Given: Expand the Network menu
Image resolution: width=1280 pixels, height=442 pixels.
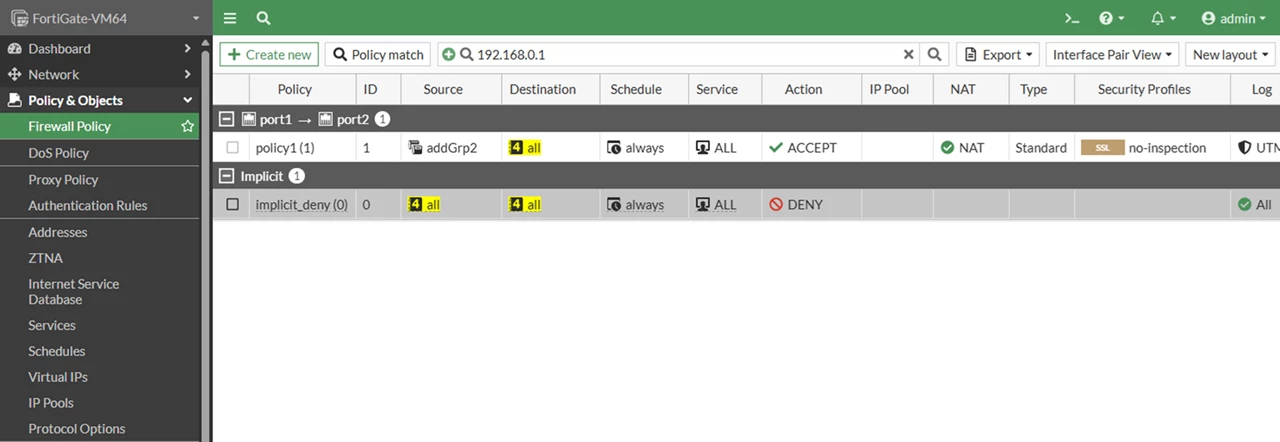Looking at the screenshot, I should pyautogui.click(x=100, y=74).
